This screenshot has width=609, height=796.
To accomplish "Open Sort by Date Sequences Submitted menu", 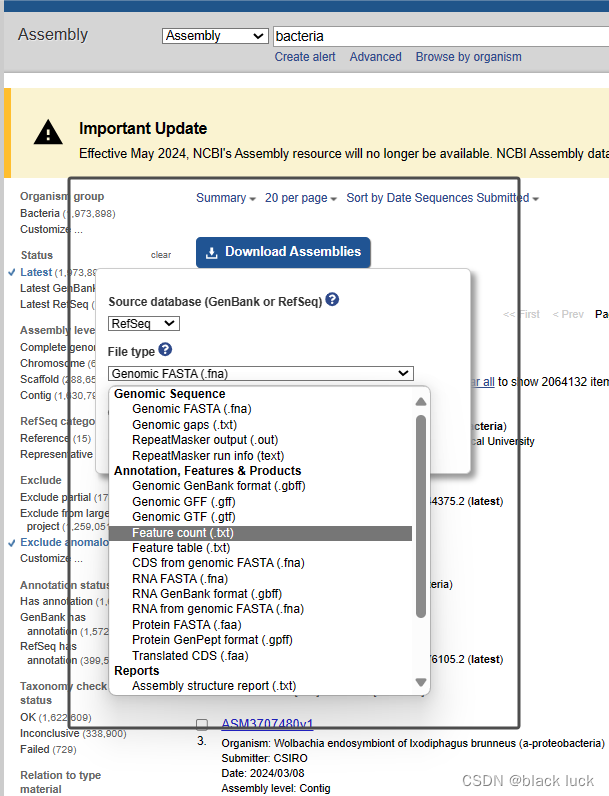I will pos(442,198).
